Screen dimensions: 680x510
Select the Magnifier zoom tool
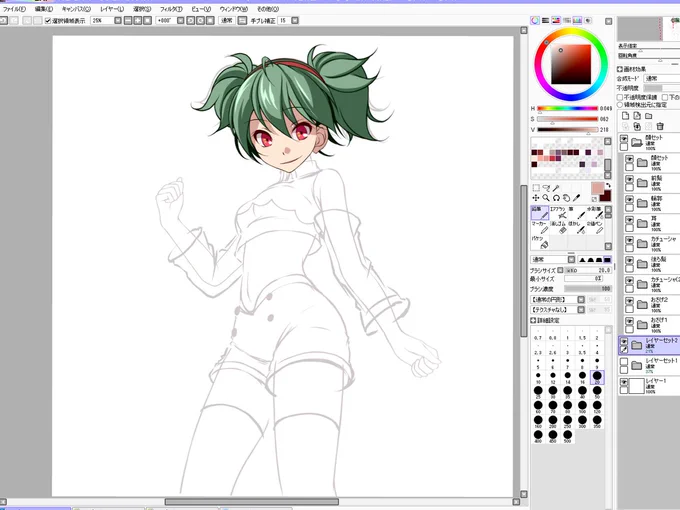tap(546, 198)
